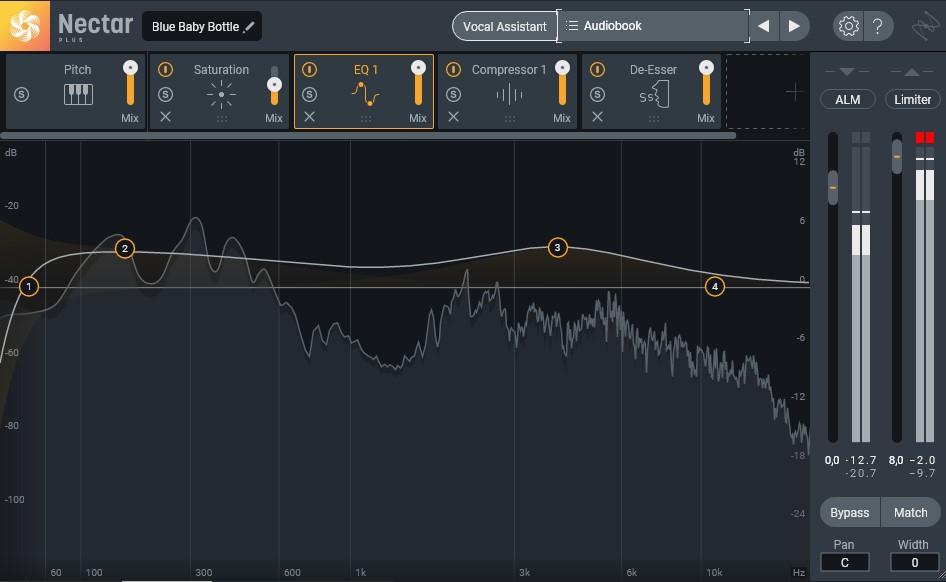Screen dimensions: 946x582
Task: Select the Saturation module starburst icon
Action: tap(221, 95)
